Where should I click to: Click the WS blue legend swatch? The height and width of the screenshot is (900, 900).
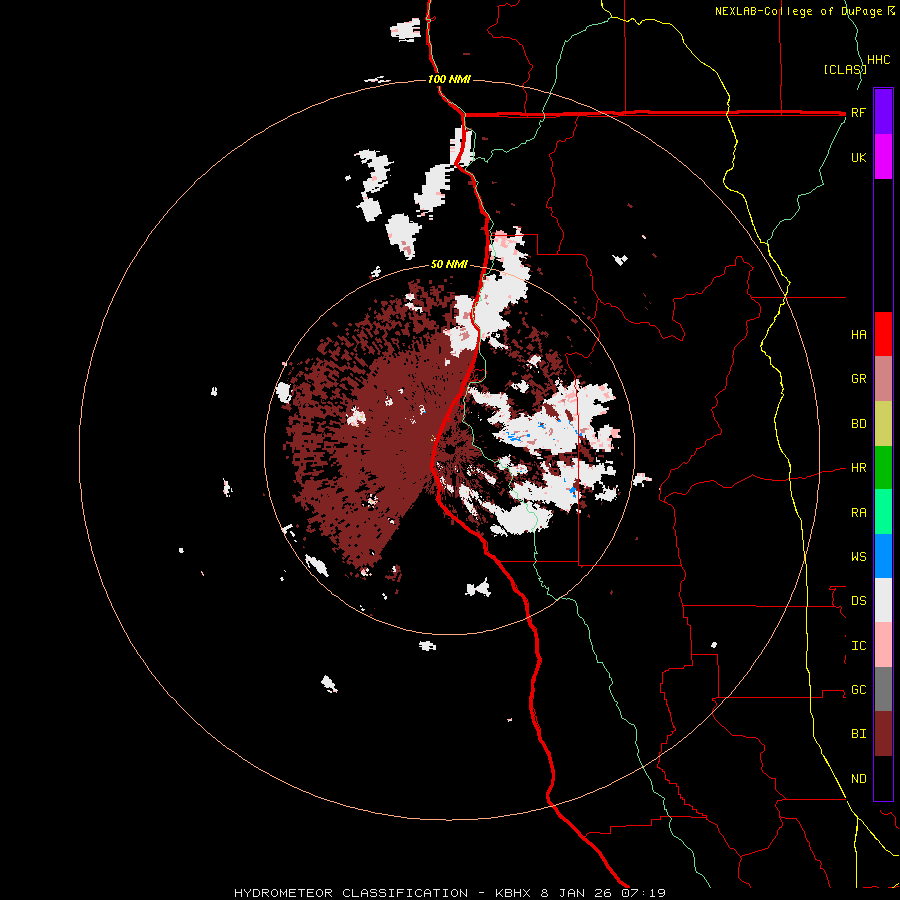(883, 556)
